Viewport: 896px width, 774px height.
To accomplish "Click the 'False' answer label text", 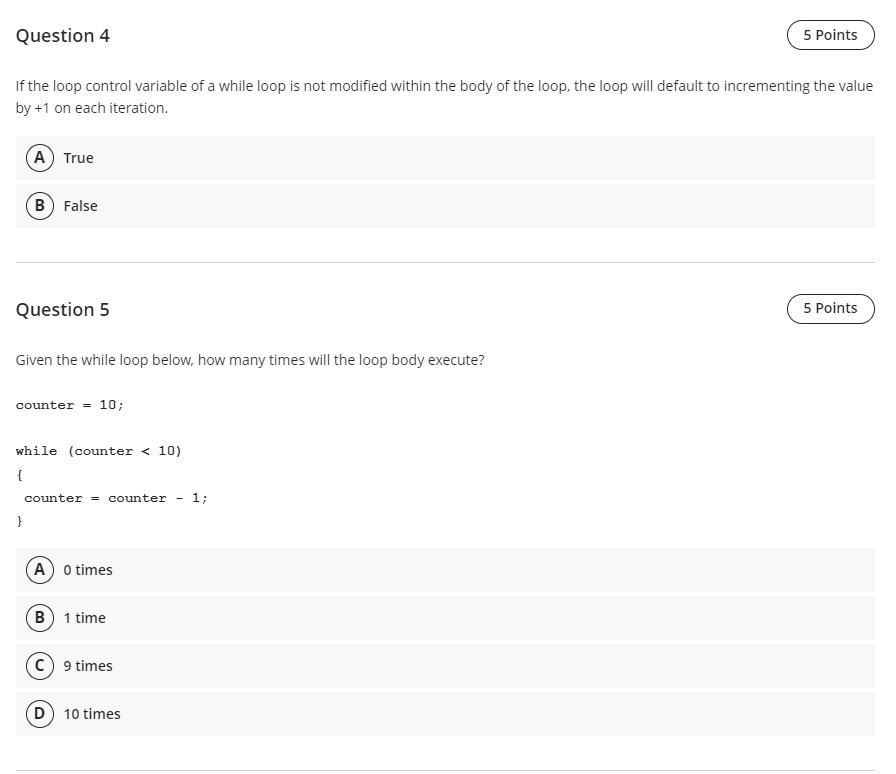I will [81, 206].
